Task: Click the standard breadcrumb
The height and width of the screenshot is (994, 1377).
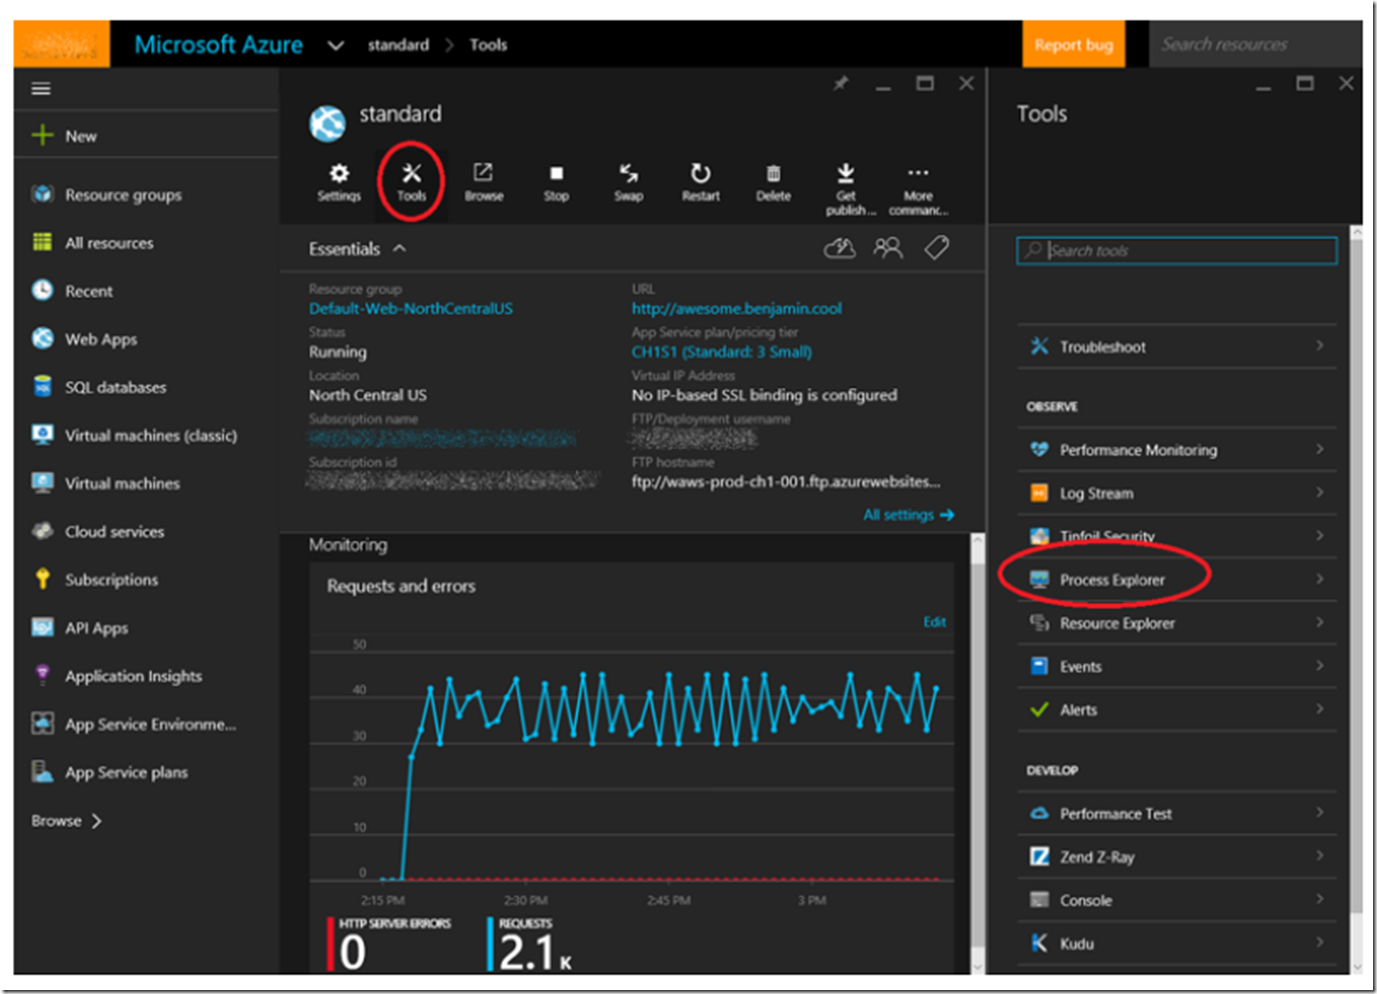Action: [398, 45]
